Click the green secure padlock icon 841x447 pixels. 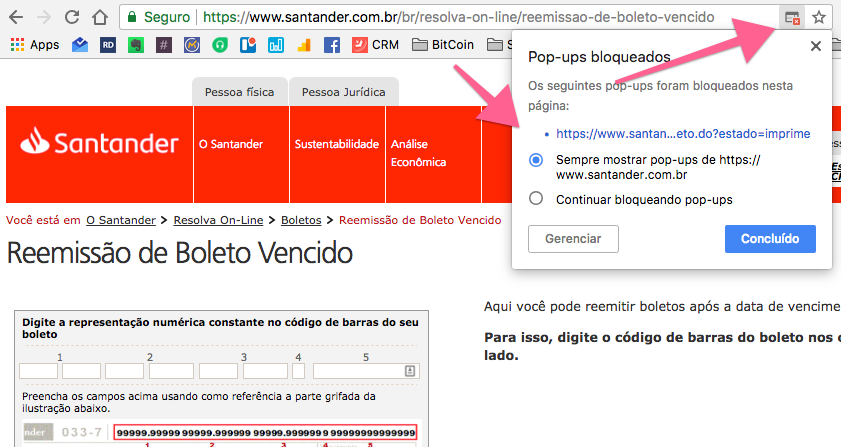click(x=131, y=17)
